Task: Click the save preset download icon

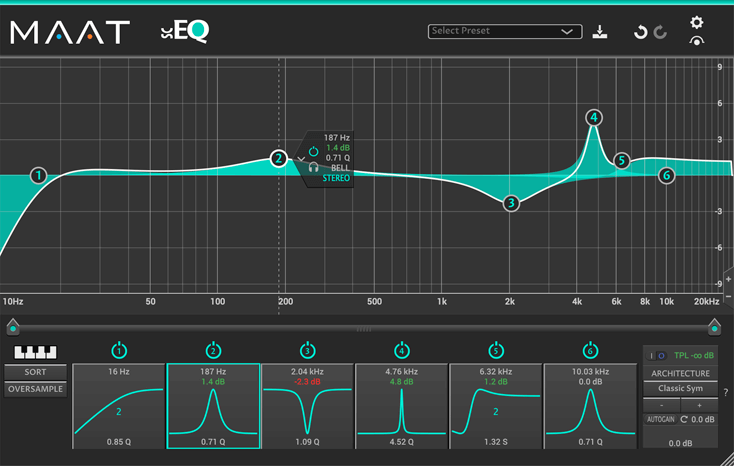Action: pyautogui.click(x=600, y=32)
